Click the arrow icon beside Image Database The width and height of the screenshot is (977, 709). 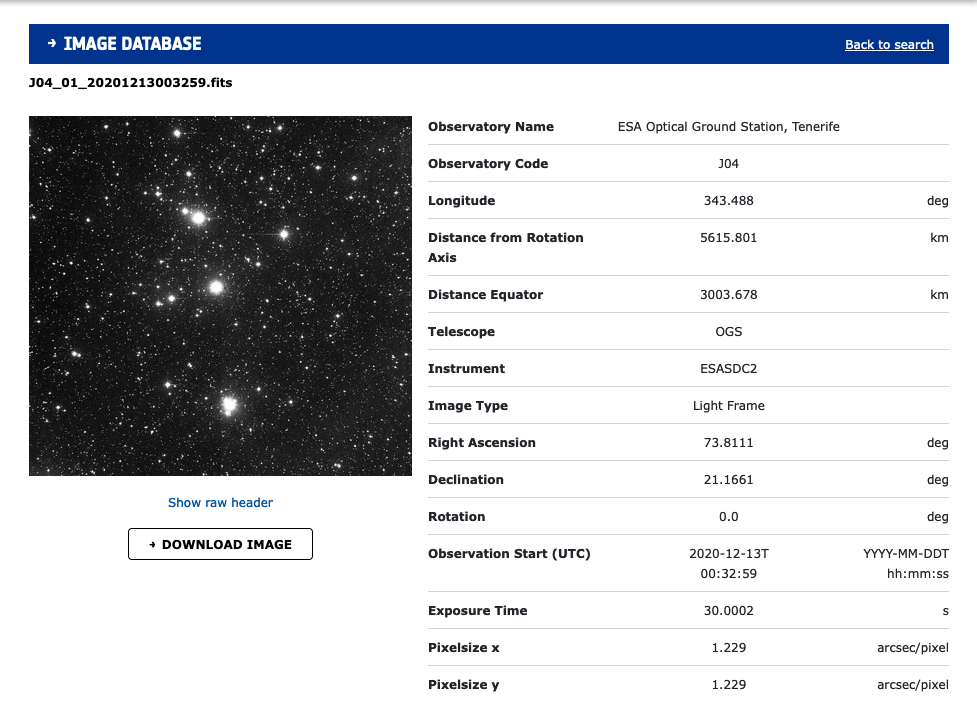point(51,44)
